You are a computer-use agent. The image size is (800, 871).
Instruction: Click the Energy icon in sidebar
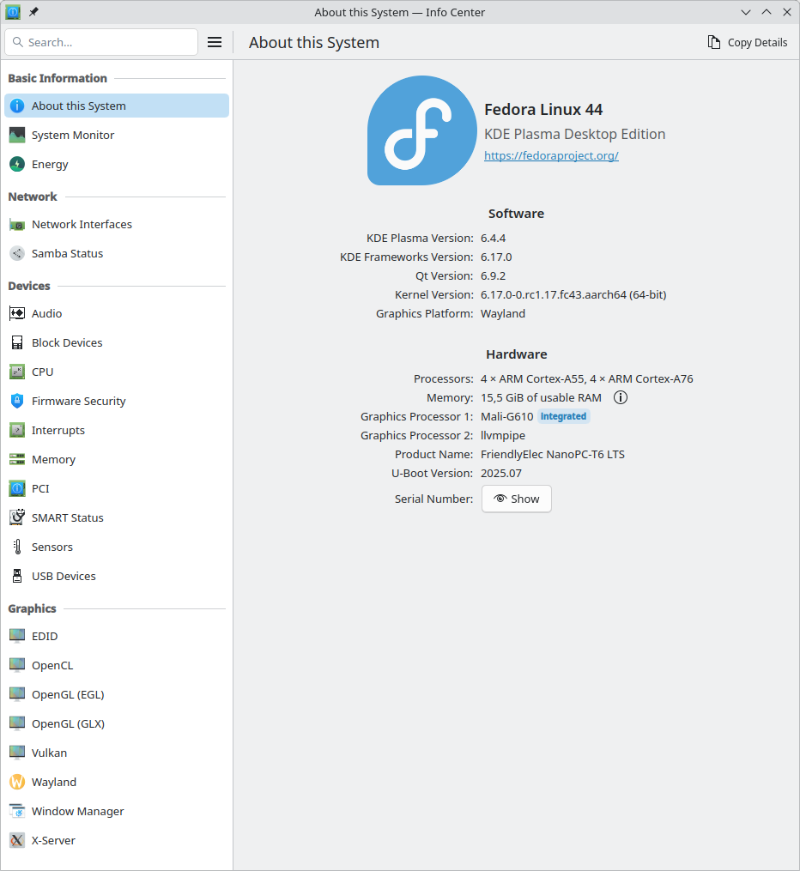[17, 164]
